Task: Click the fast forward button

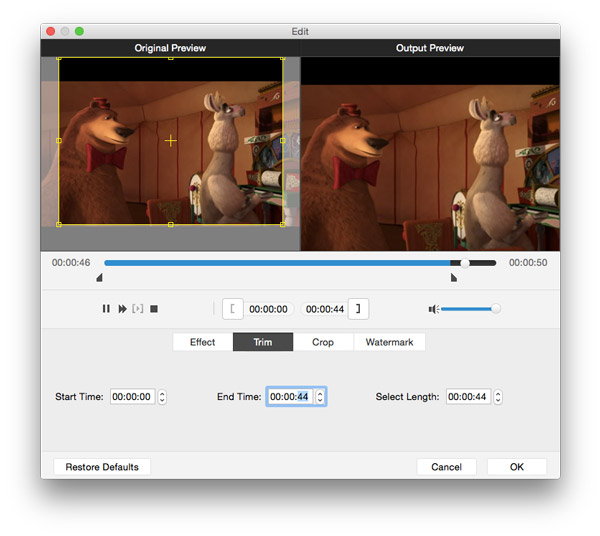Action: point(122,309)
